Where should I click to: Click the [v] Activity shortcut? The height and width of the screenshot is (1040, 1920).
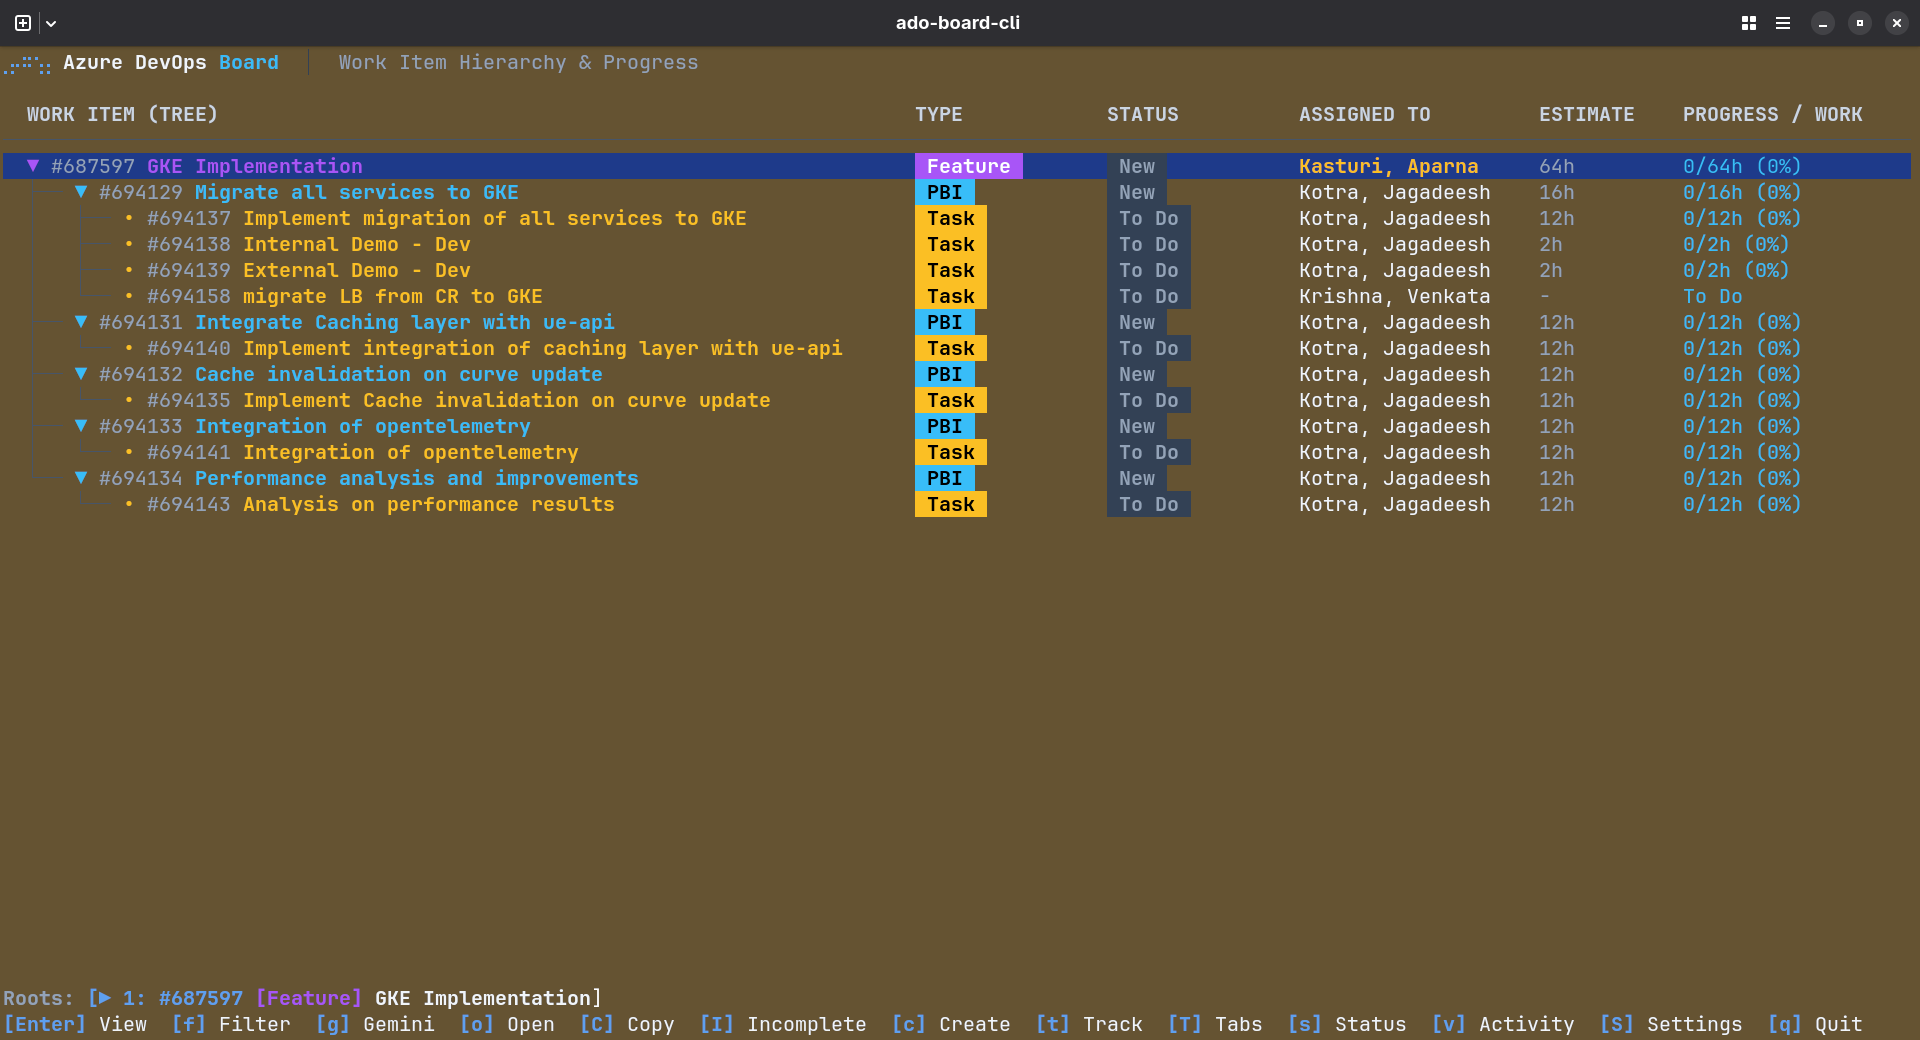click(x=1503, y=1024)
